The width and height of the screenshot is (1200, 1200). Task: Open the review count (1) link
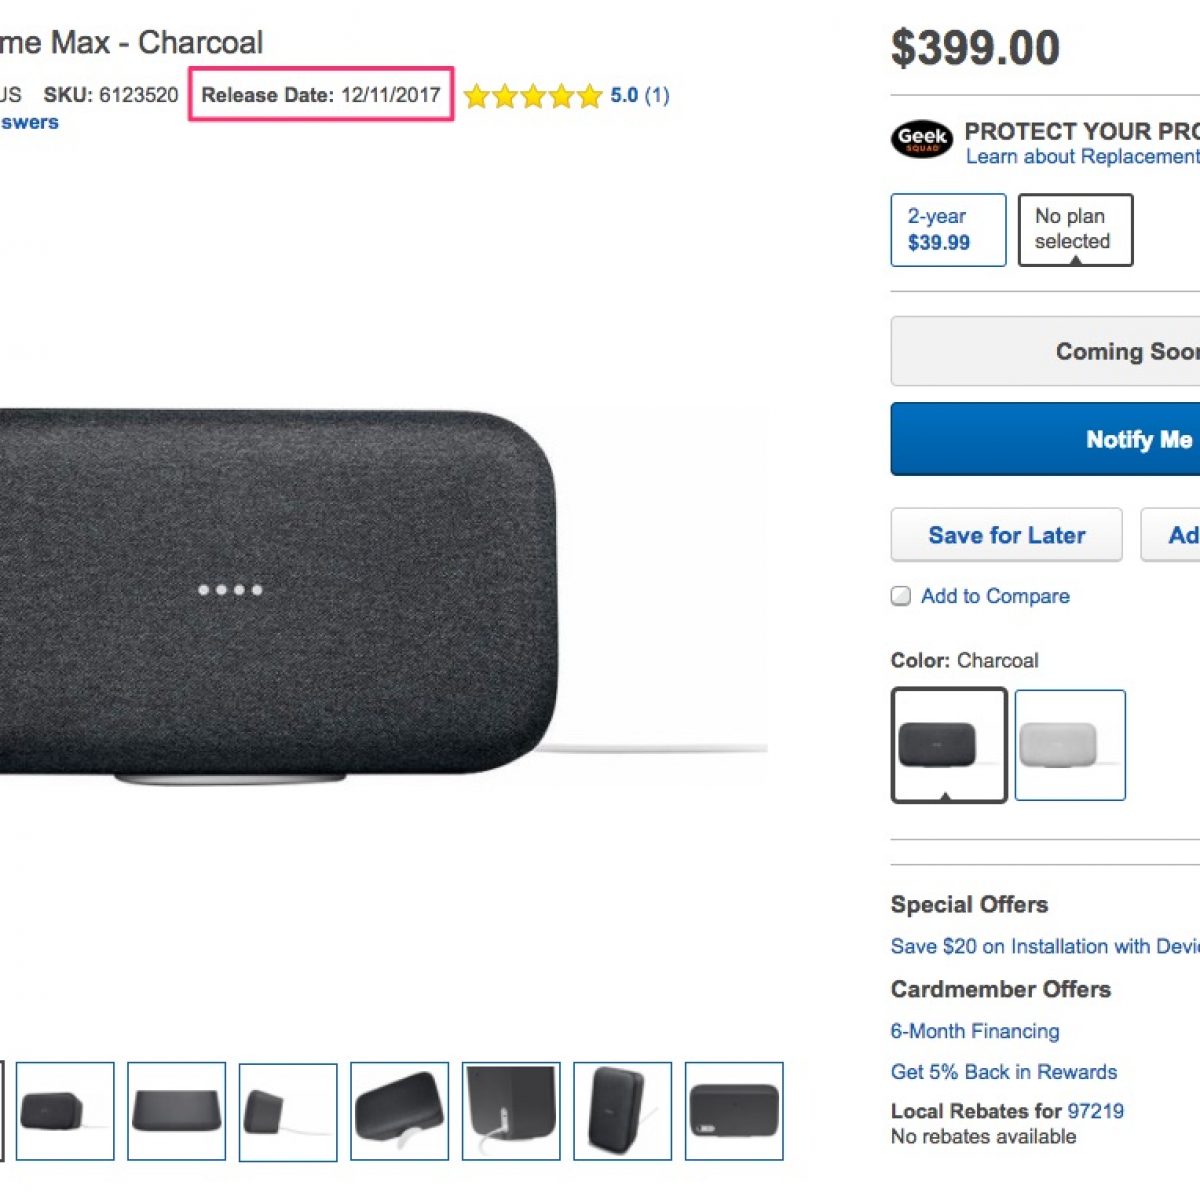[657, 96]
